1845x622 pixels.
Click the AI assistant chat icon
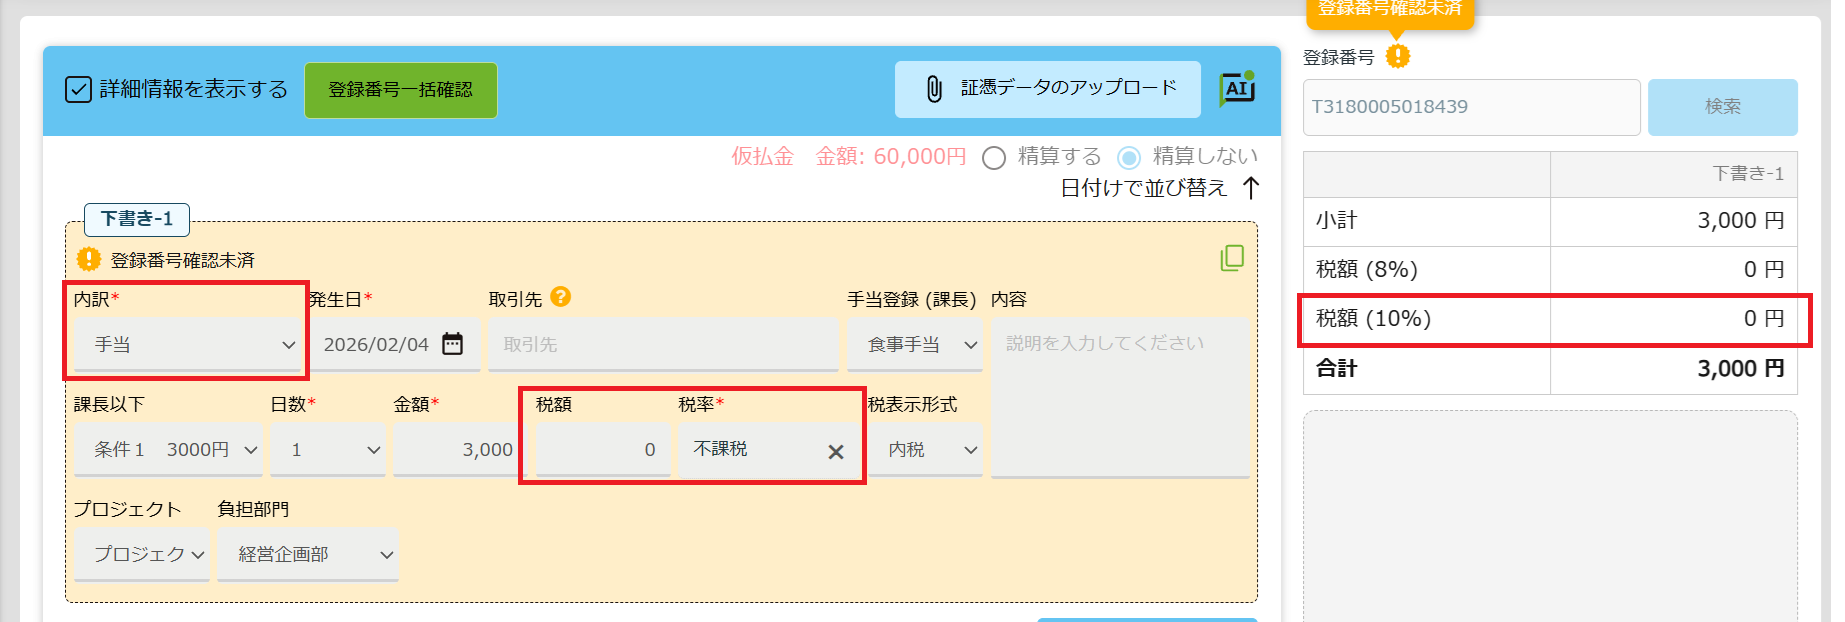pos(1237,89)
